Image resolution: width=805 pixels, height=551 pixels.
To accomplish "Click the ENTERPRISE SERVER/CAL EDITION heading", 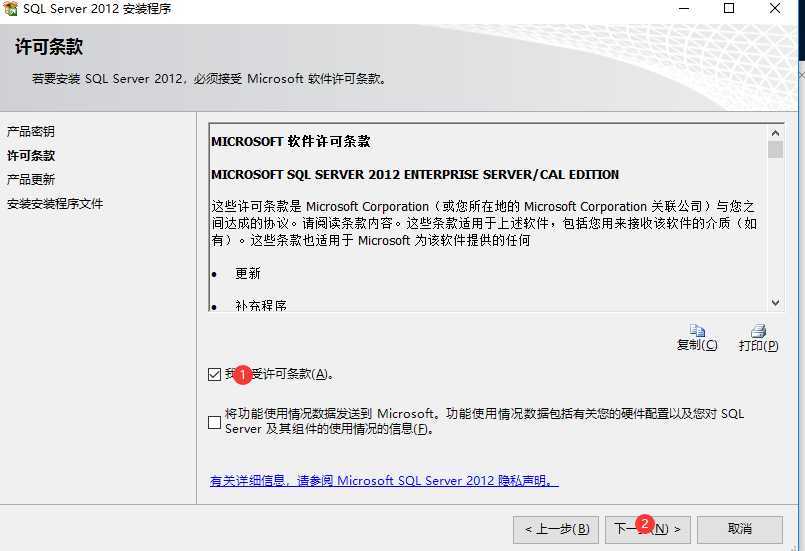I will pyautogui.click(x=415, y=175).
